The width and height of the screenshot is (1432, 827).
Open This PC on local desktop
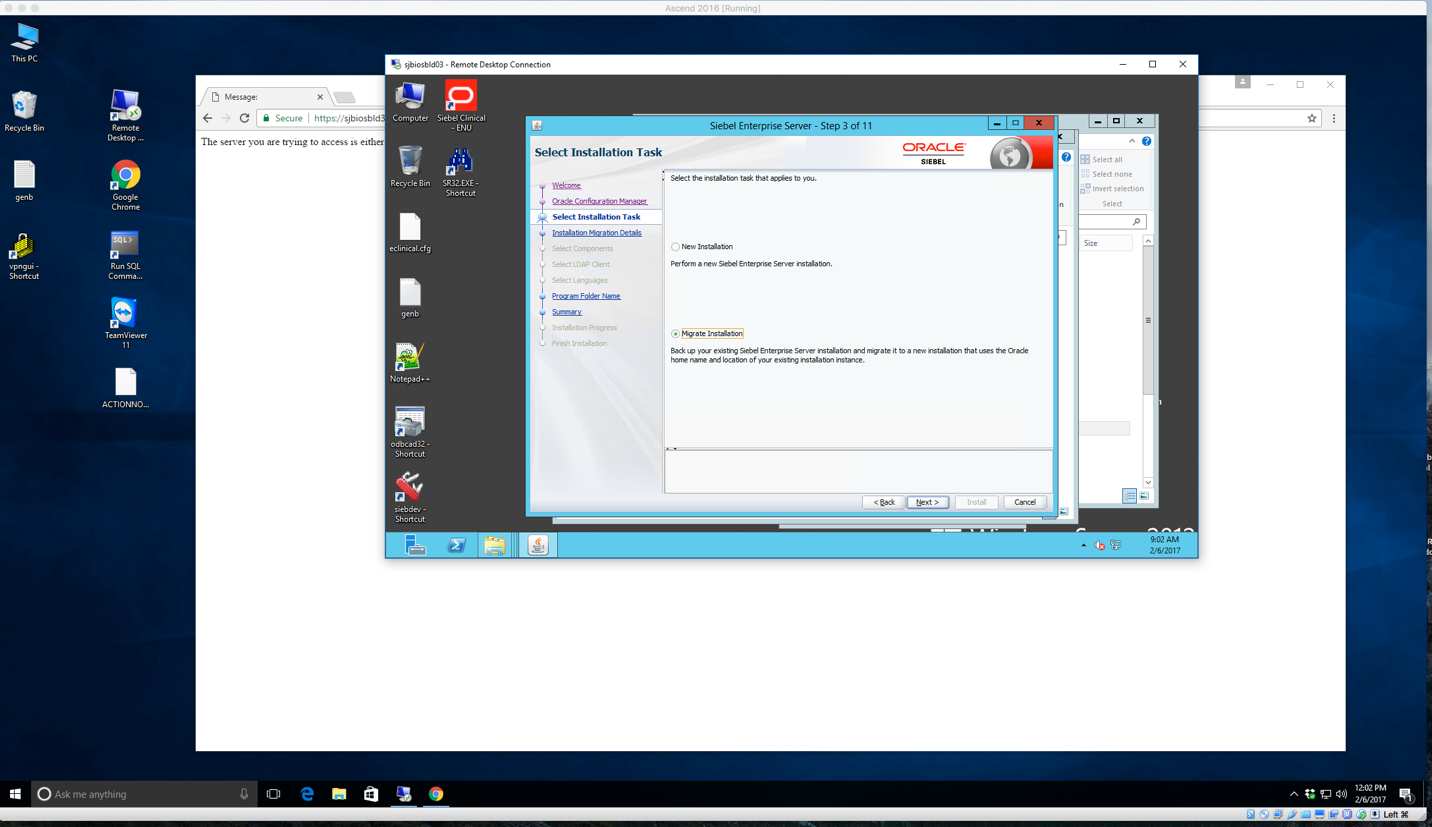tap(24, 43)
